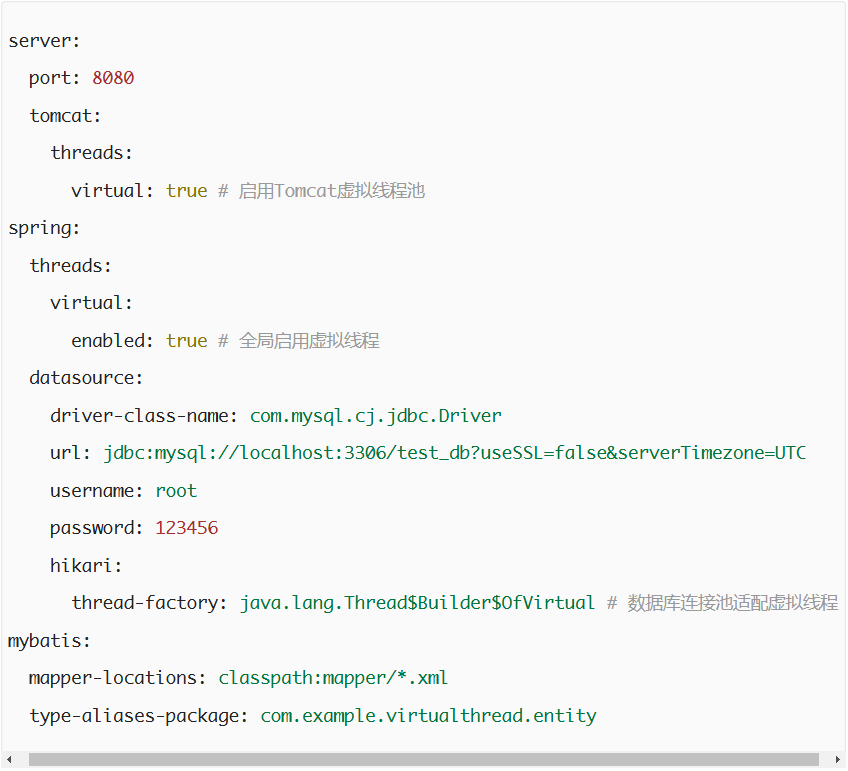Click the username value root
The width and height of the screenshot is (848, 771).
pyautogui.click(x=176, y=491)
